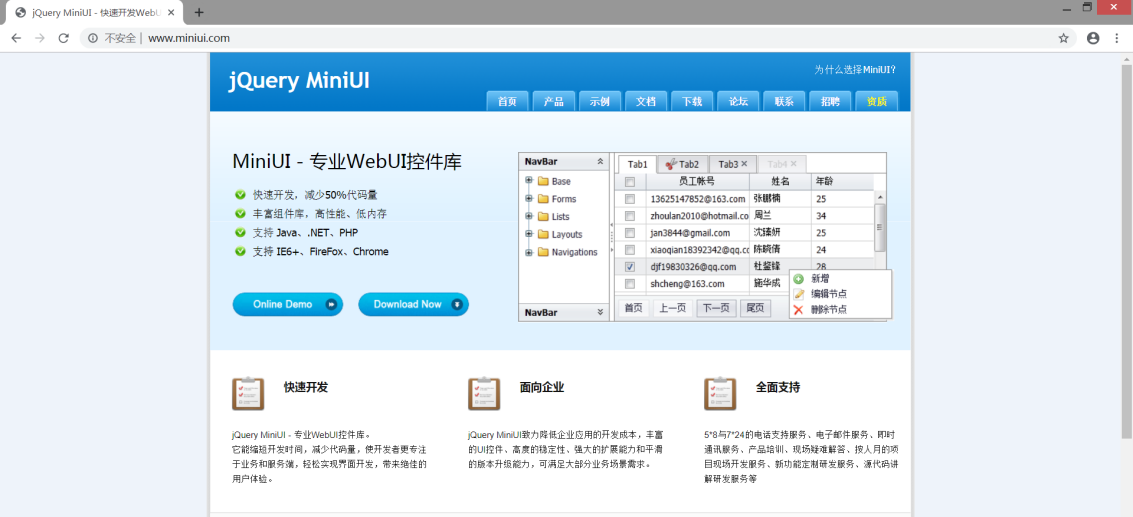Go back with the browser back arrow

[16, 38]
